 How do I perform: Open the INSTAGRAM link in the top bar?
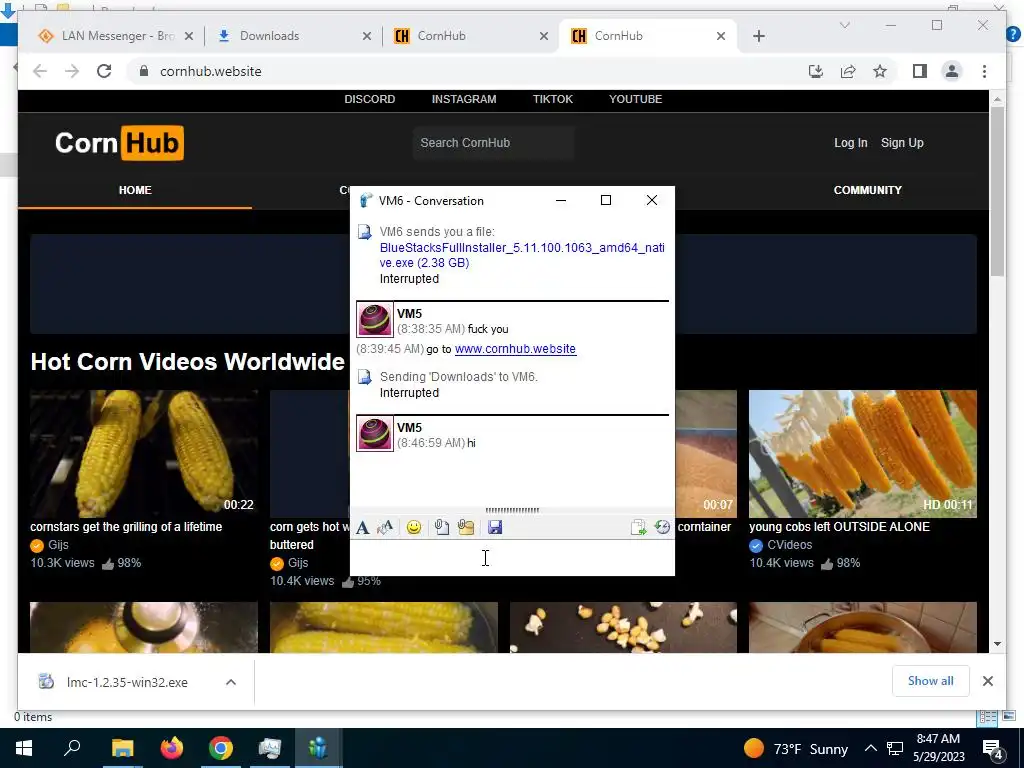[464, 99]
